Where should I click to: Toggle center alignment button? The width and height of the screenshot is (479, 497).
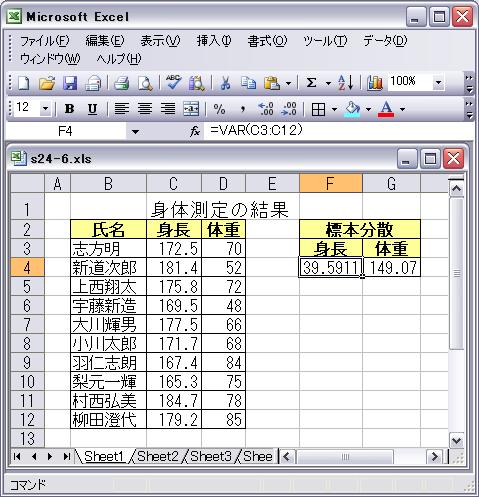145,109
